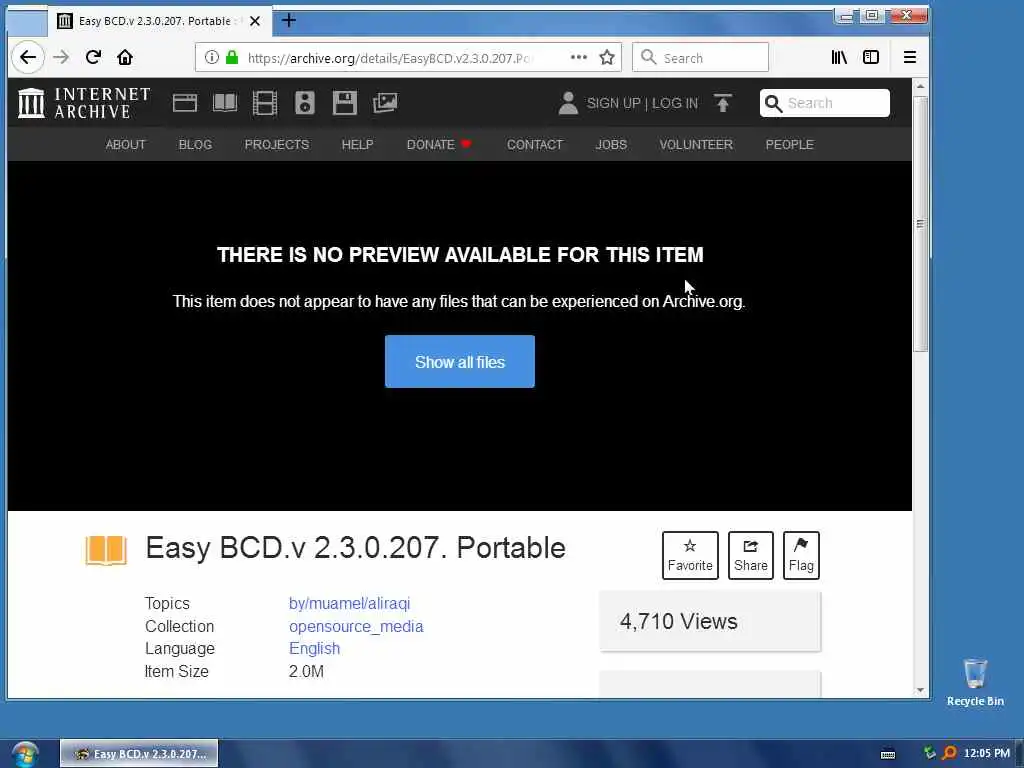Open the opensource_media collection link
1024x768 pixels.
(356, 626)
